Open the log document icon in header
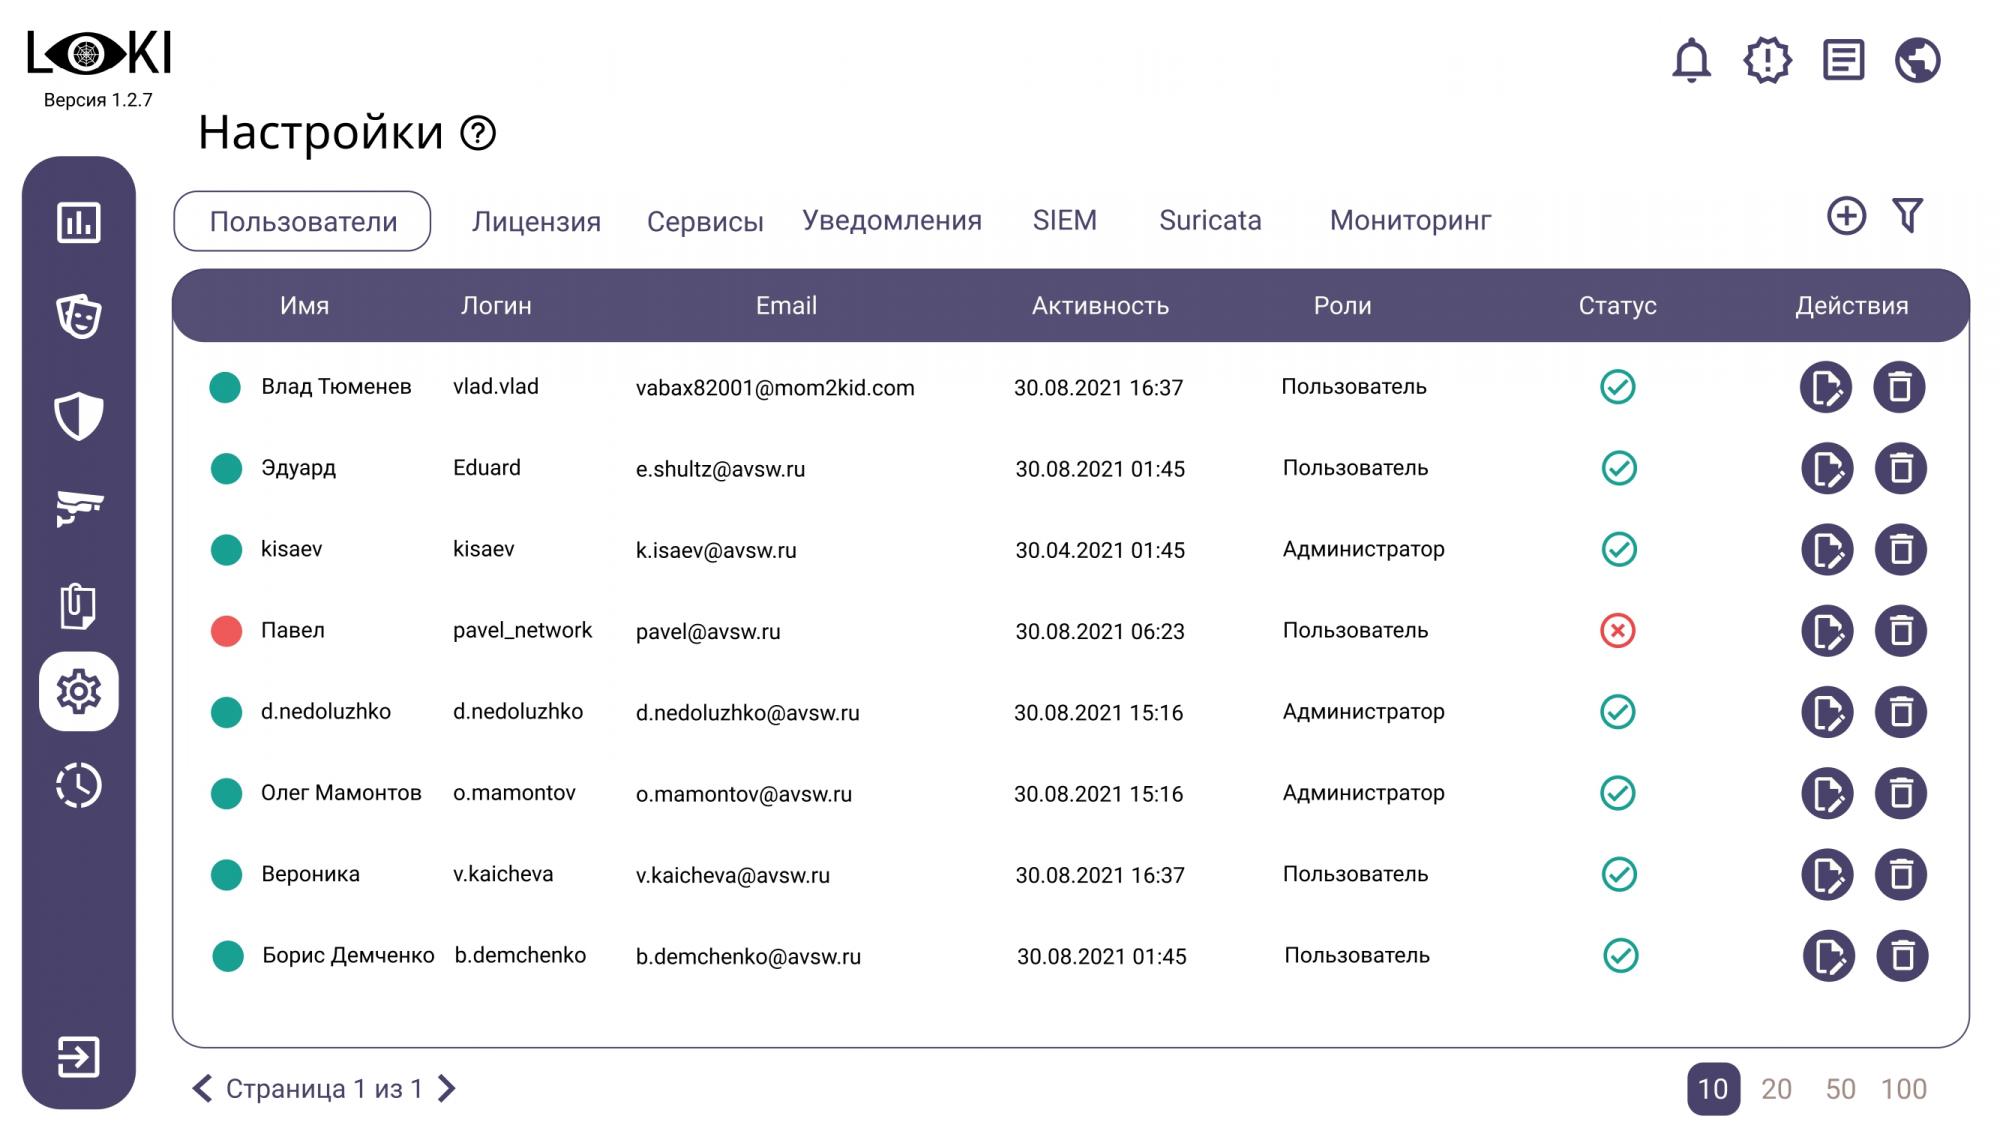This screenshot has height=1125, width=2000. point(1843,60)
